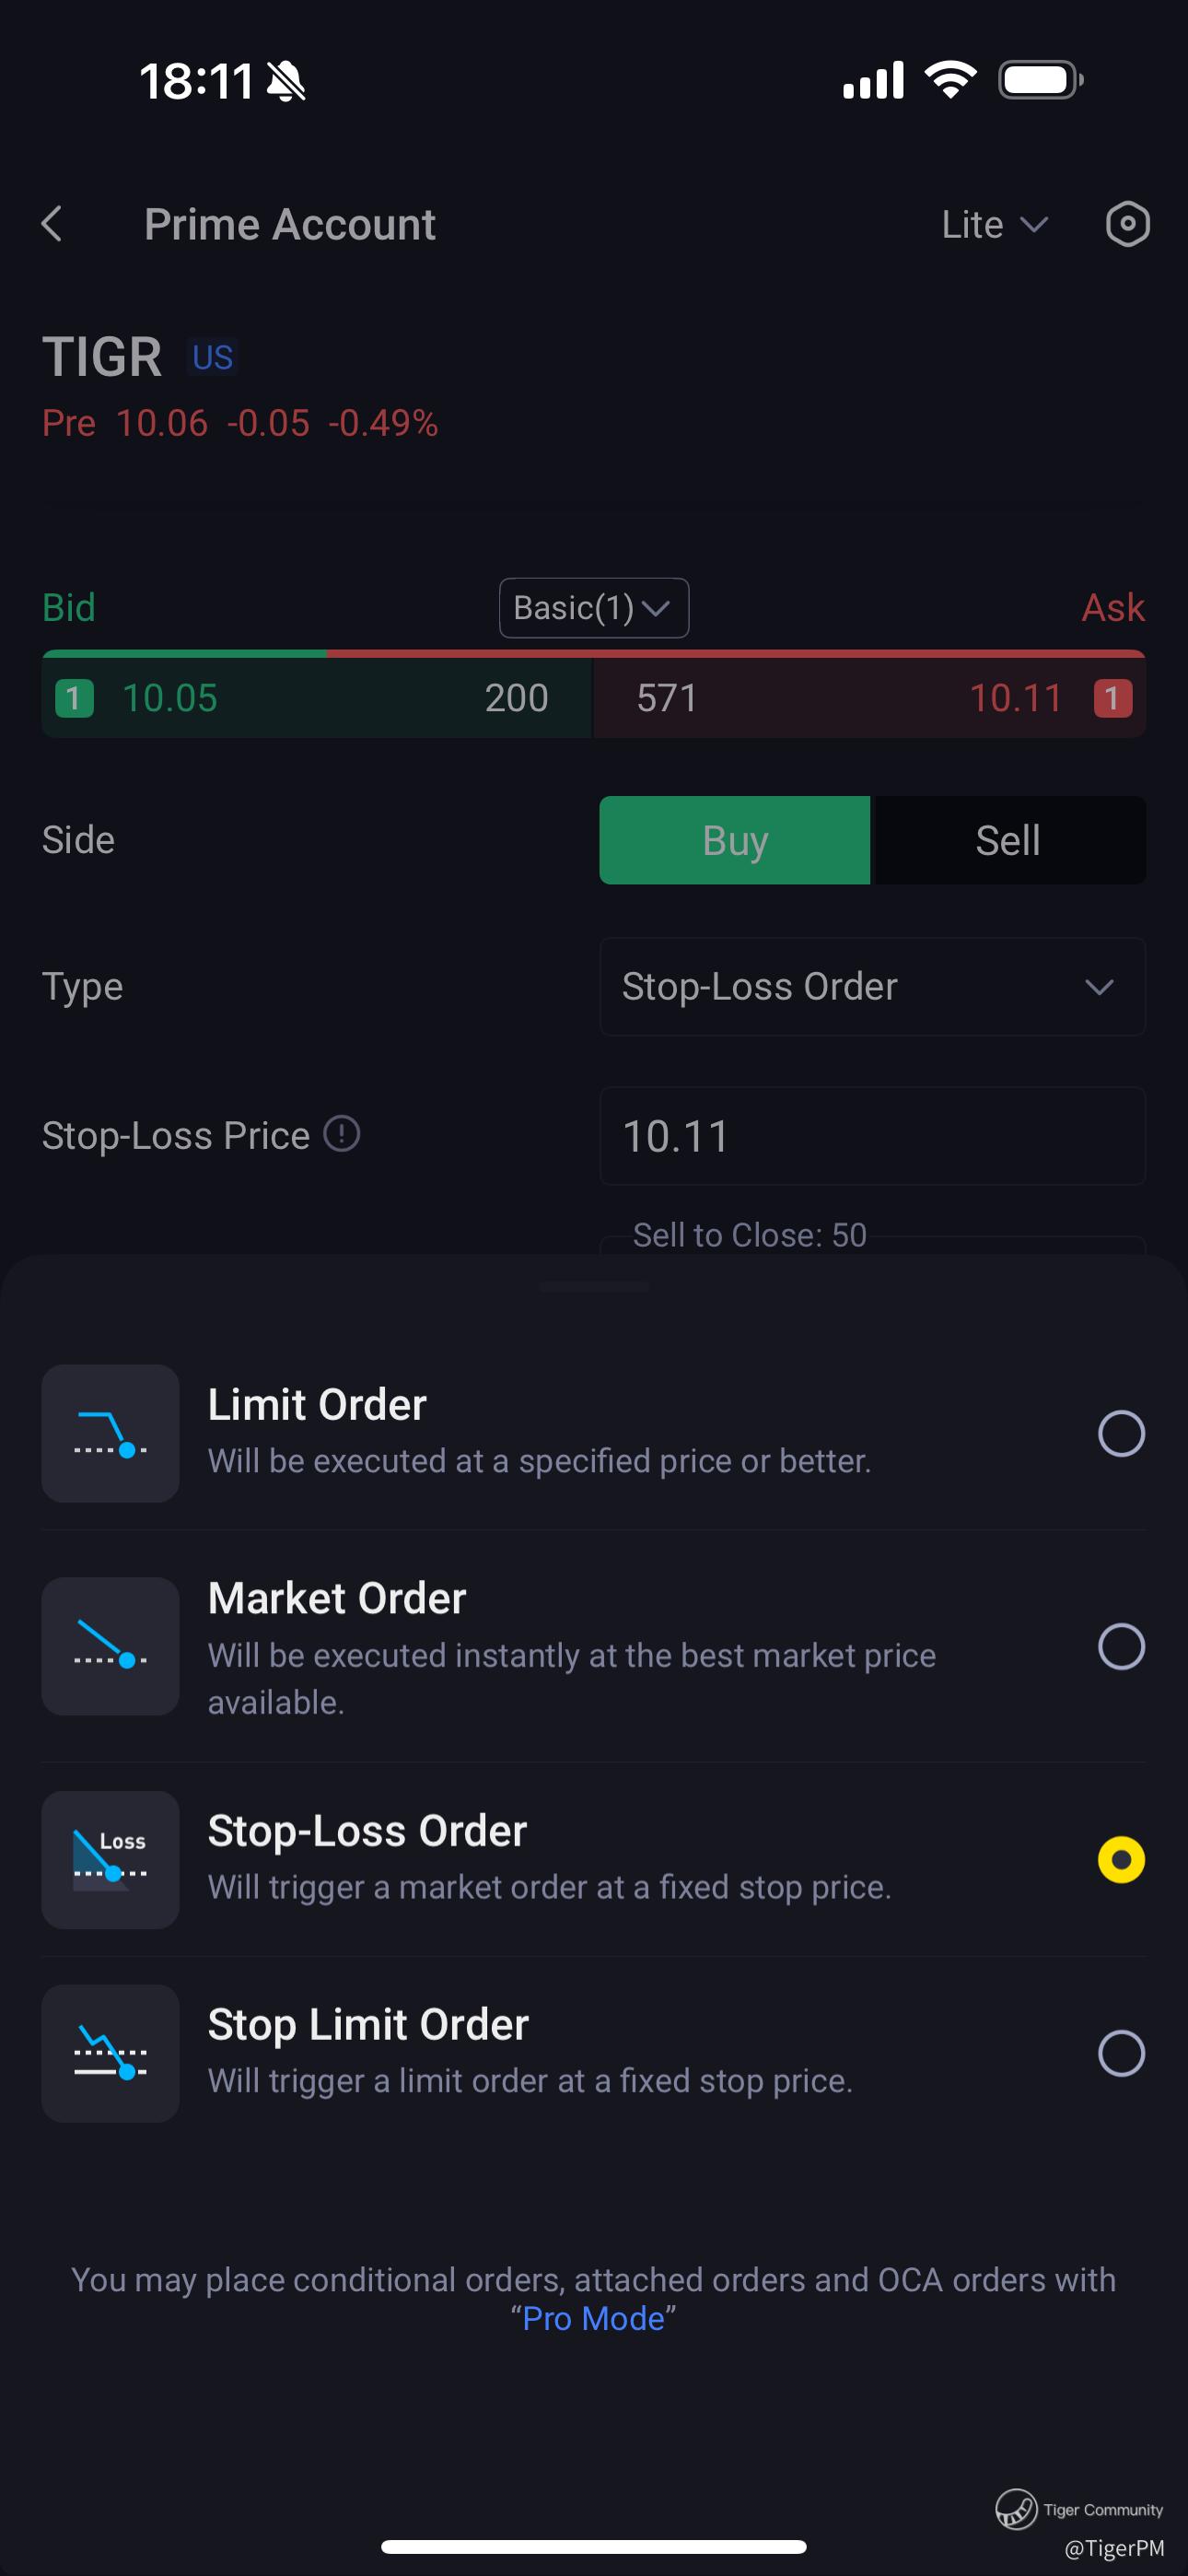
Task: Open the settings hexagon icon
Action: point(1127,224)
